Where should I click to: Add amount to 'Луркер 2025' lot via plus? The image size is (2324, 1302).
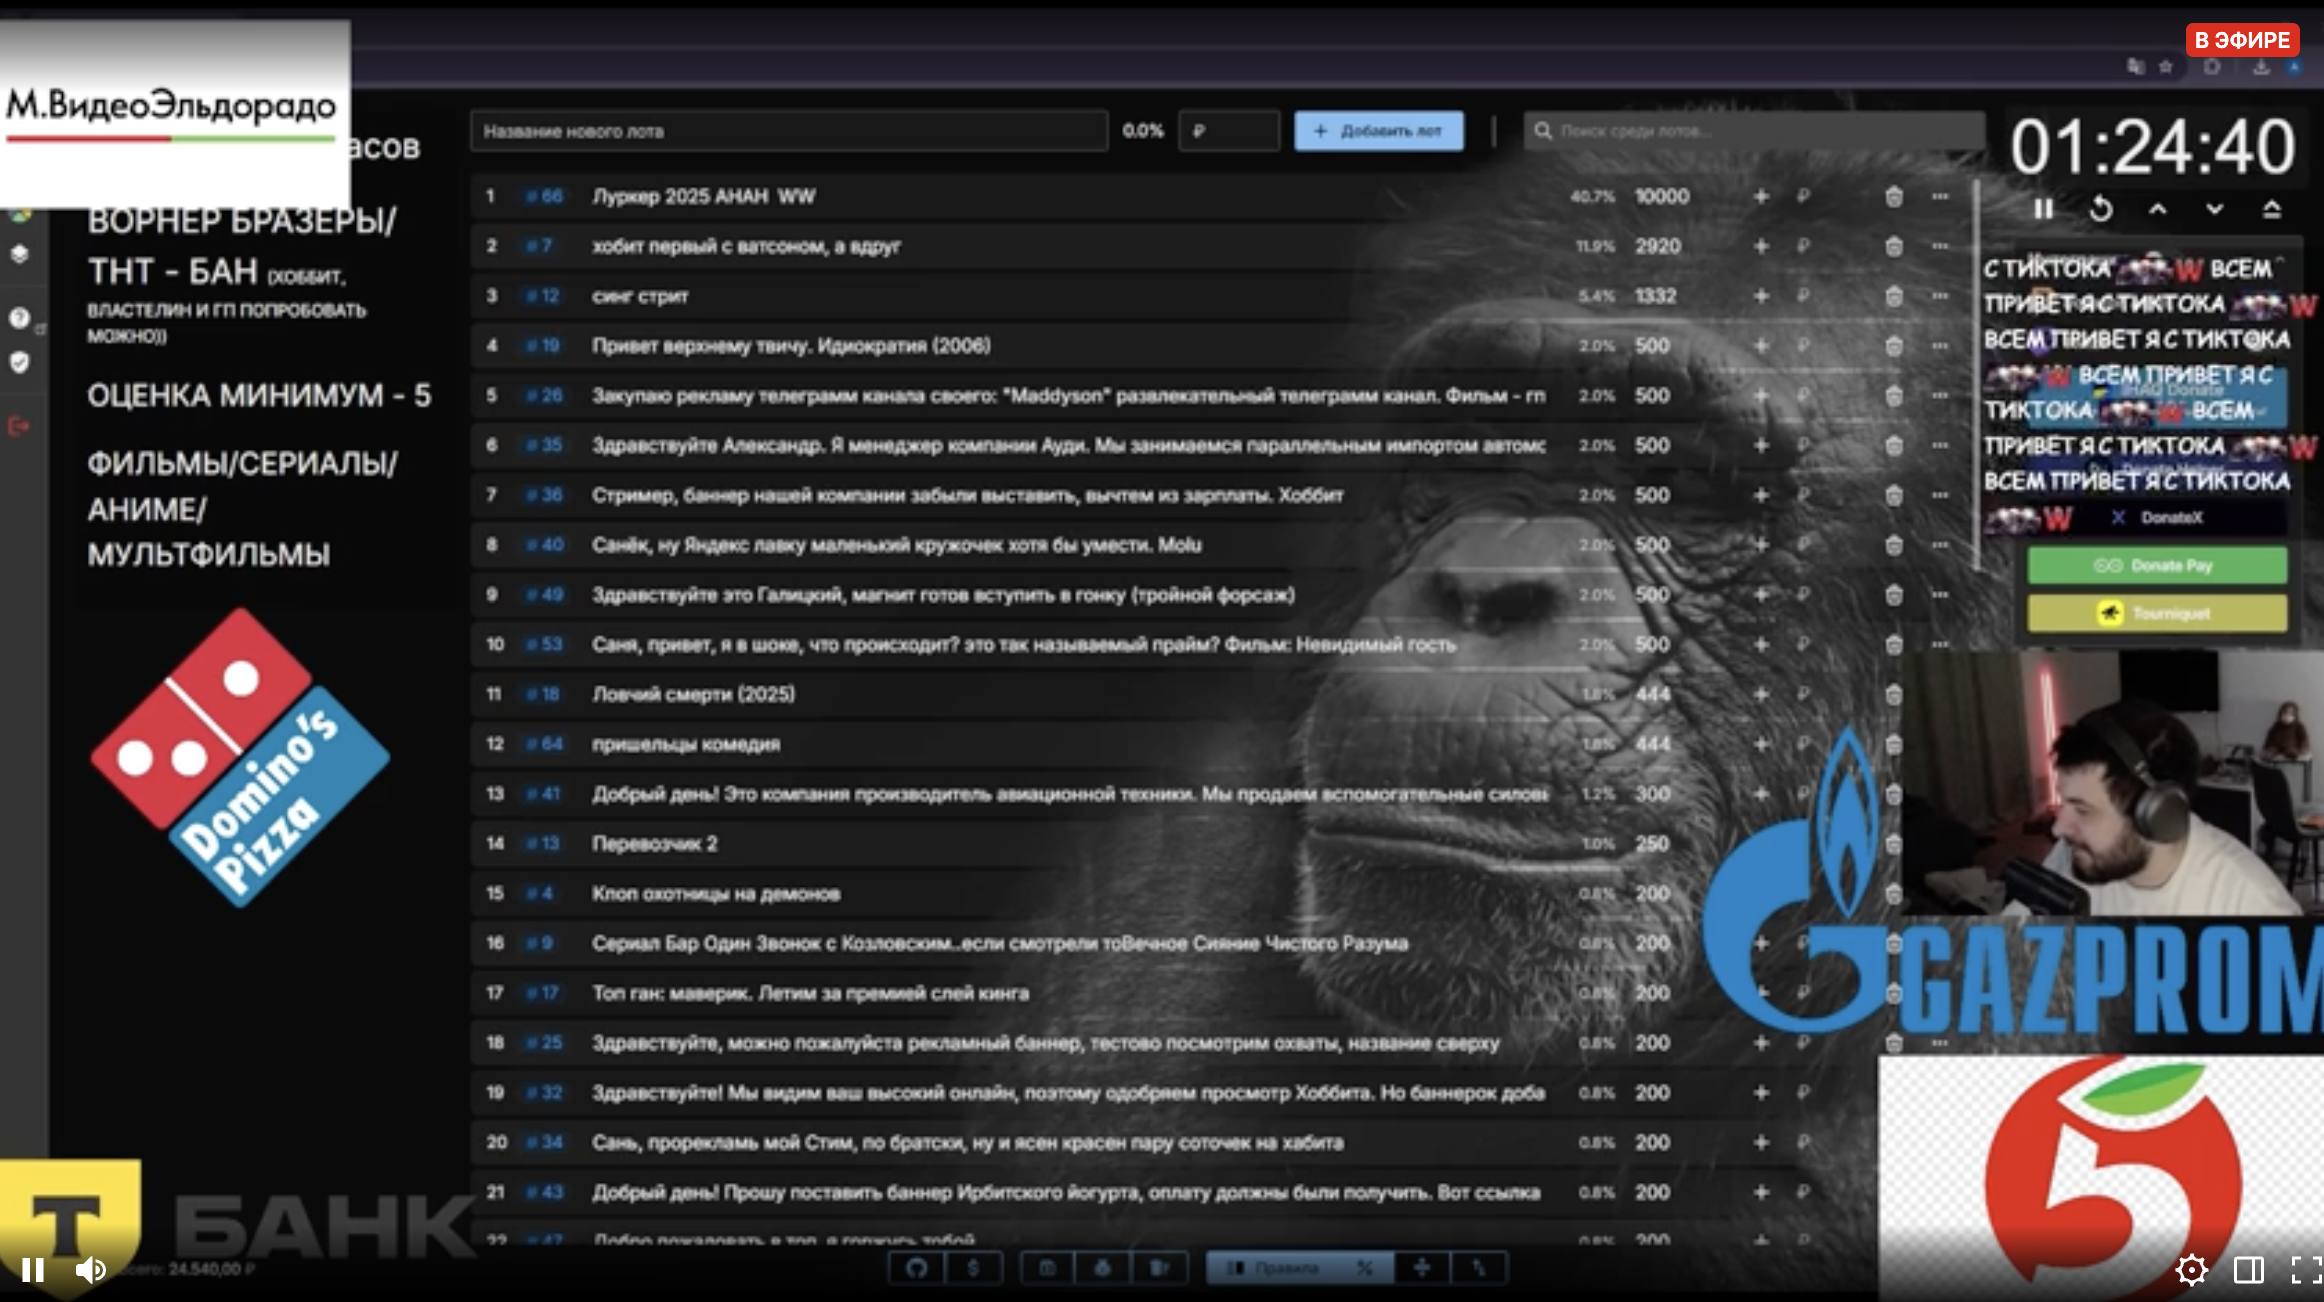pos(1761,196)
